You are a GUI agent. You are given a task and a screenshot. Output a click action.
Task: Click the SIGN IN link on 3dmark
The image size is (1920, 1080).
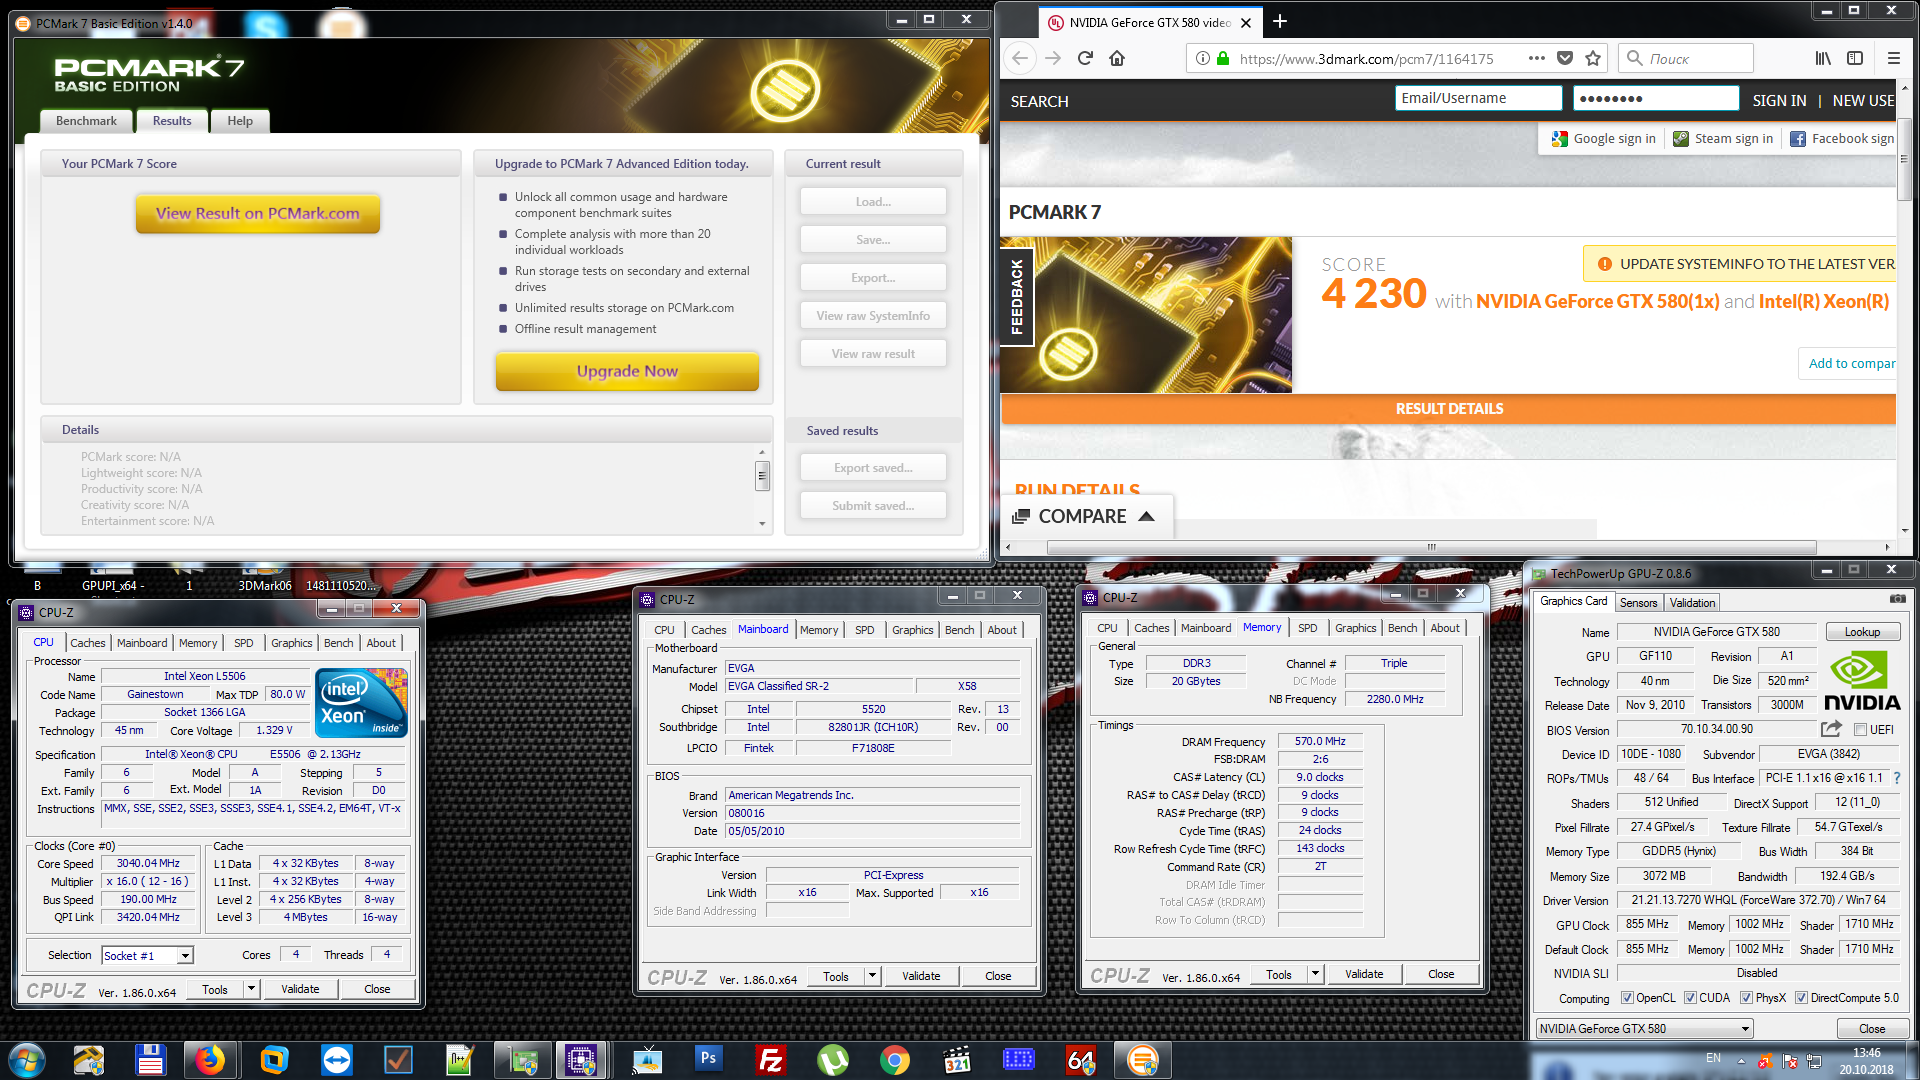coord(1779,101)
